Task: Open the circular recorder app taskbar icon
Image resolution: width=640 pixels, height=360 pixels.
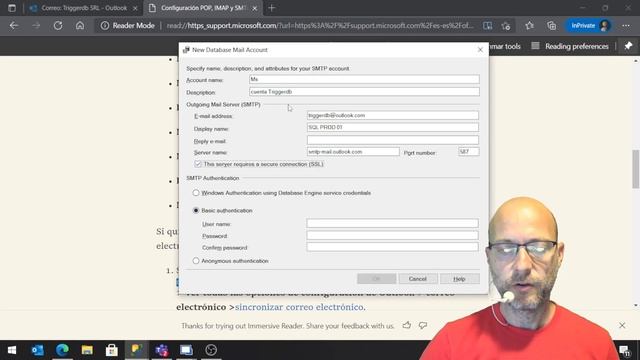Action: point(211,350)
